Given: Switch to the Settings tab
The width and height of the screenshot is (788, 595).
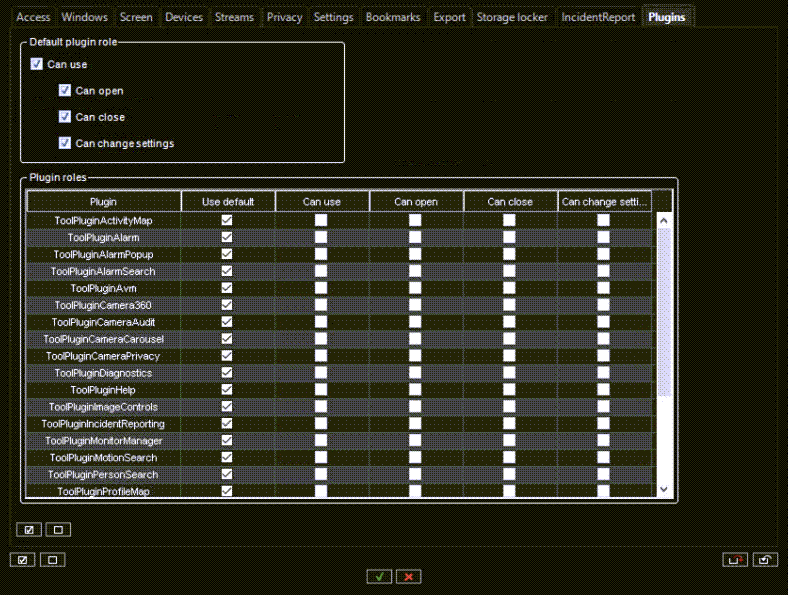Looking at the screenshot, I should point(334,17).
